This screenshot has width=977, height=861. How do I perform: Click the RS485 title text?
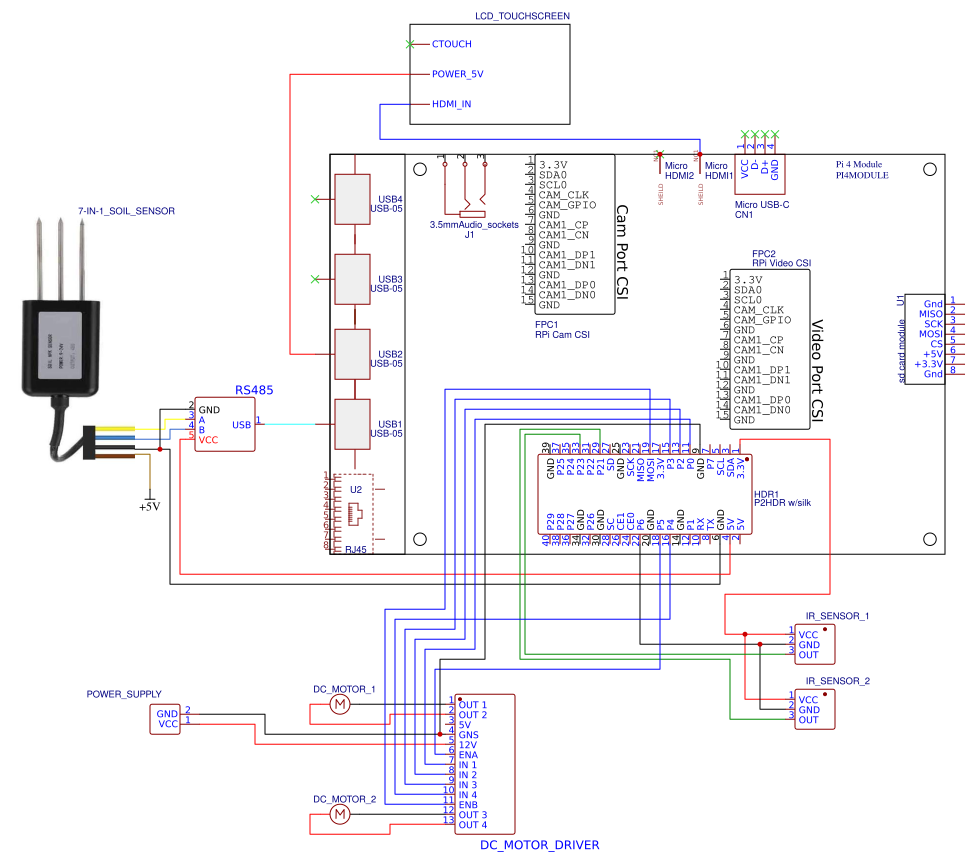click(254, 390)
